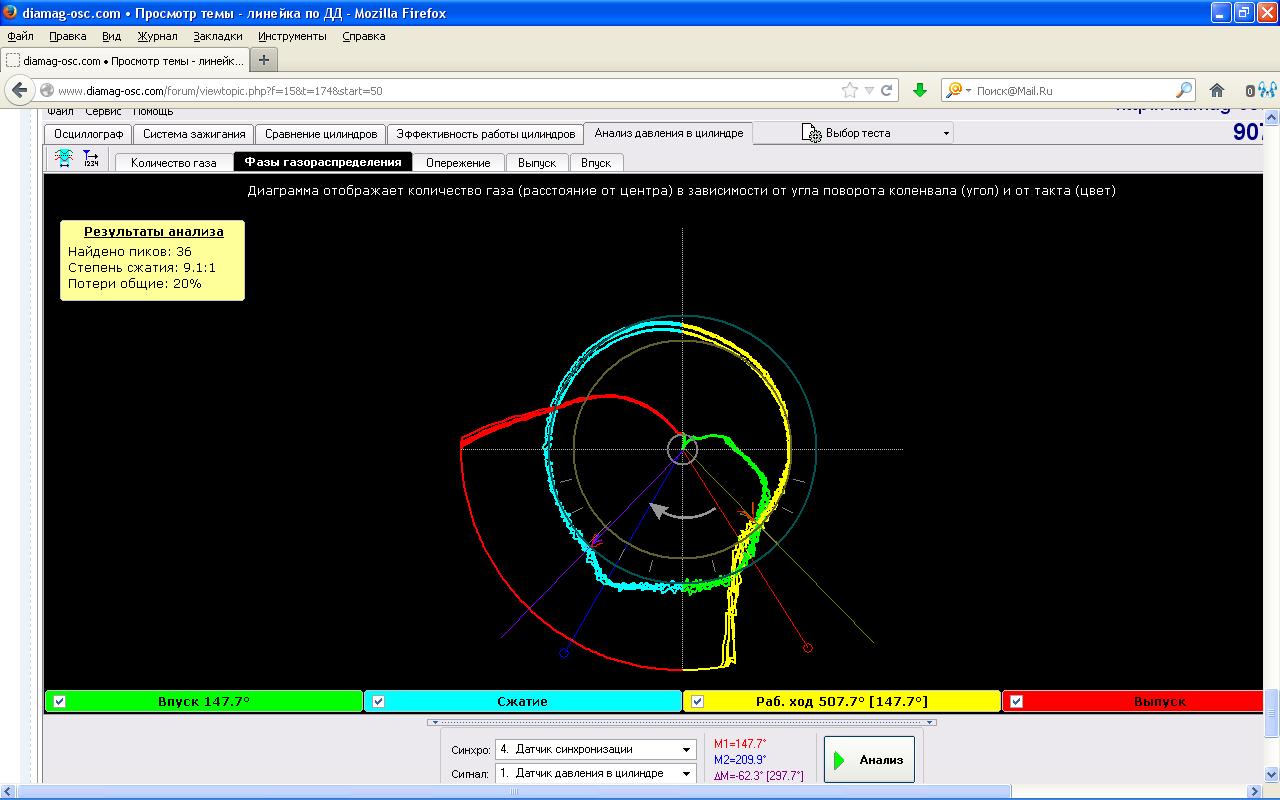The width and height of the screenshot is (1280, 800).
Task: Open the 'Выпуск' sub-tab
Action: pos(537,162)
